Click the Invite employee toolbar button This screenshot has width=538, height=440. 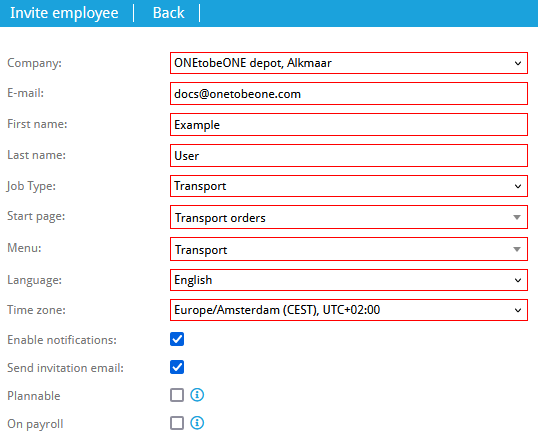(64, 13)
